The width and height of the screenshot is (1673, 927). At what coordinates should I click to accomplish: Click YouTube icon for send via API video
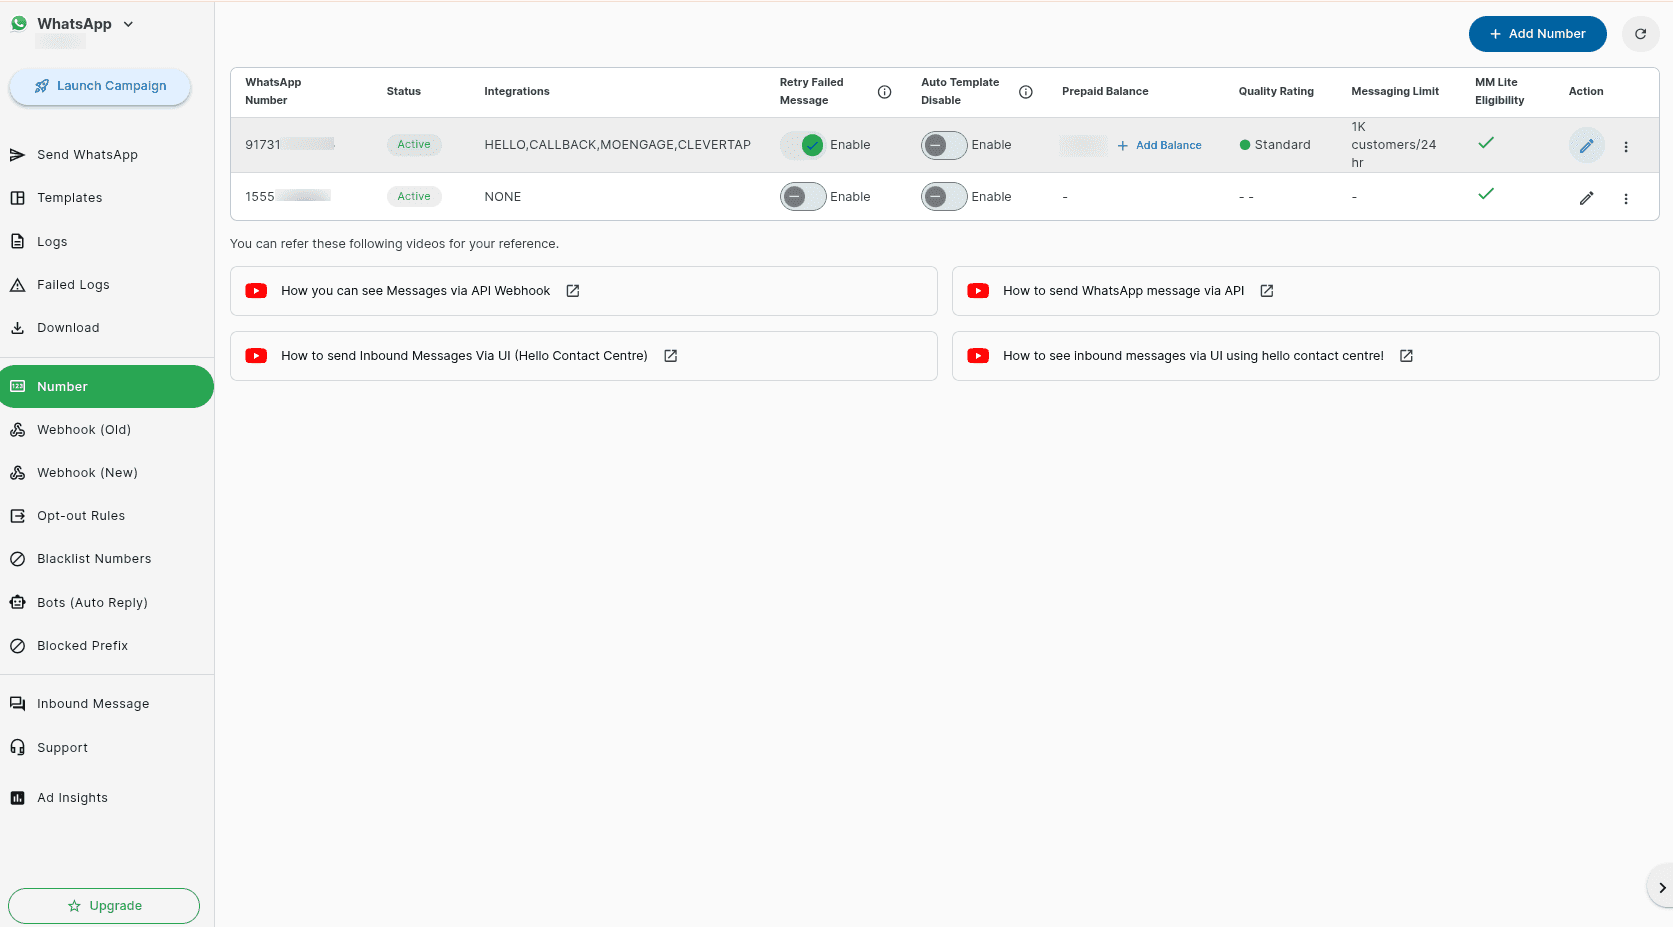click(978, 291)
